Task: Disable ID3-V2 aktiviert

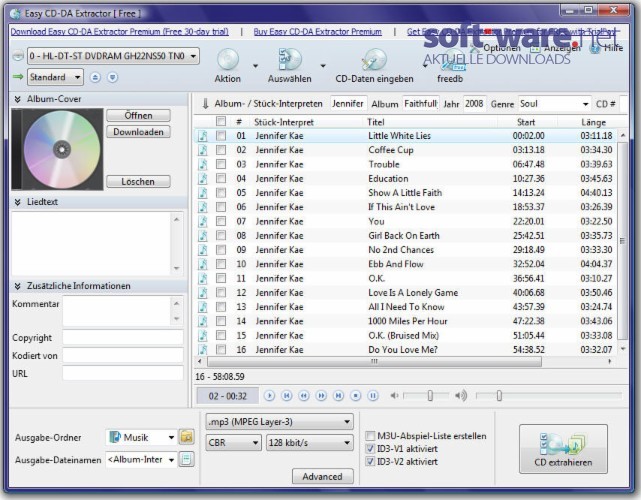Action: (370, 462)
